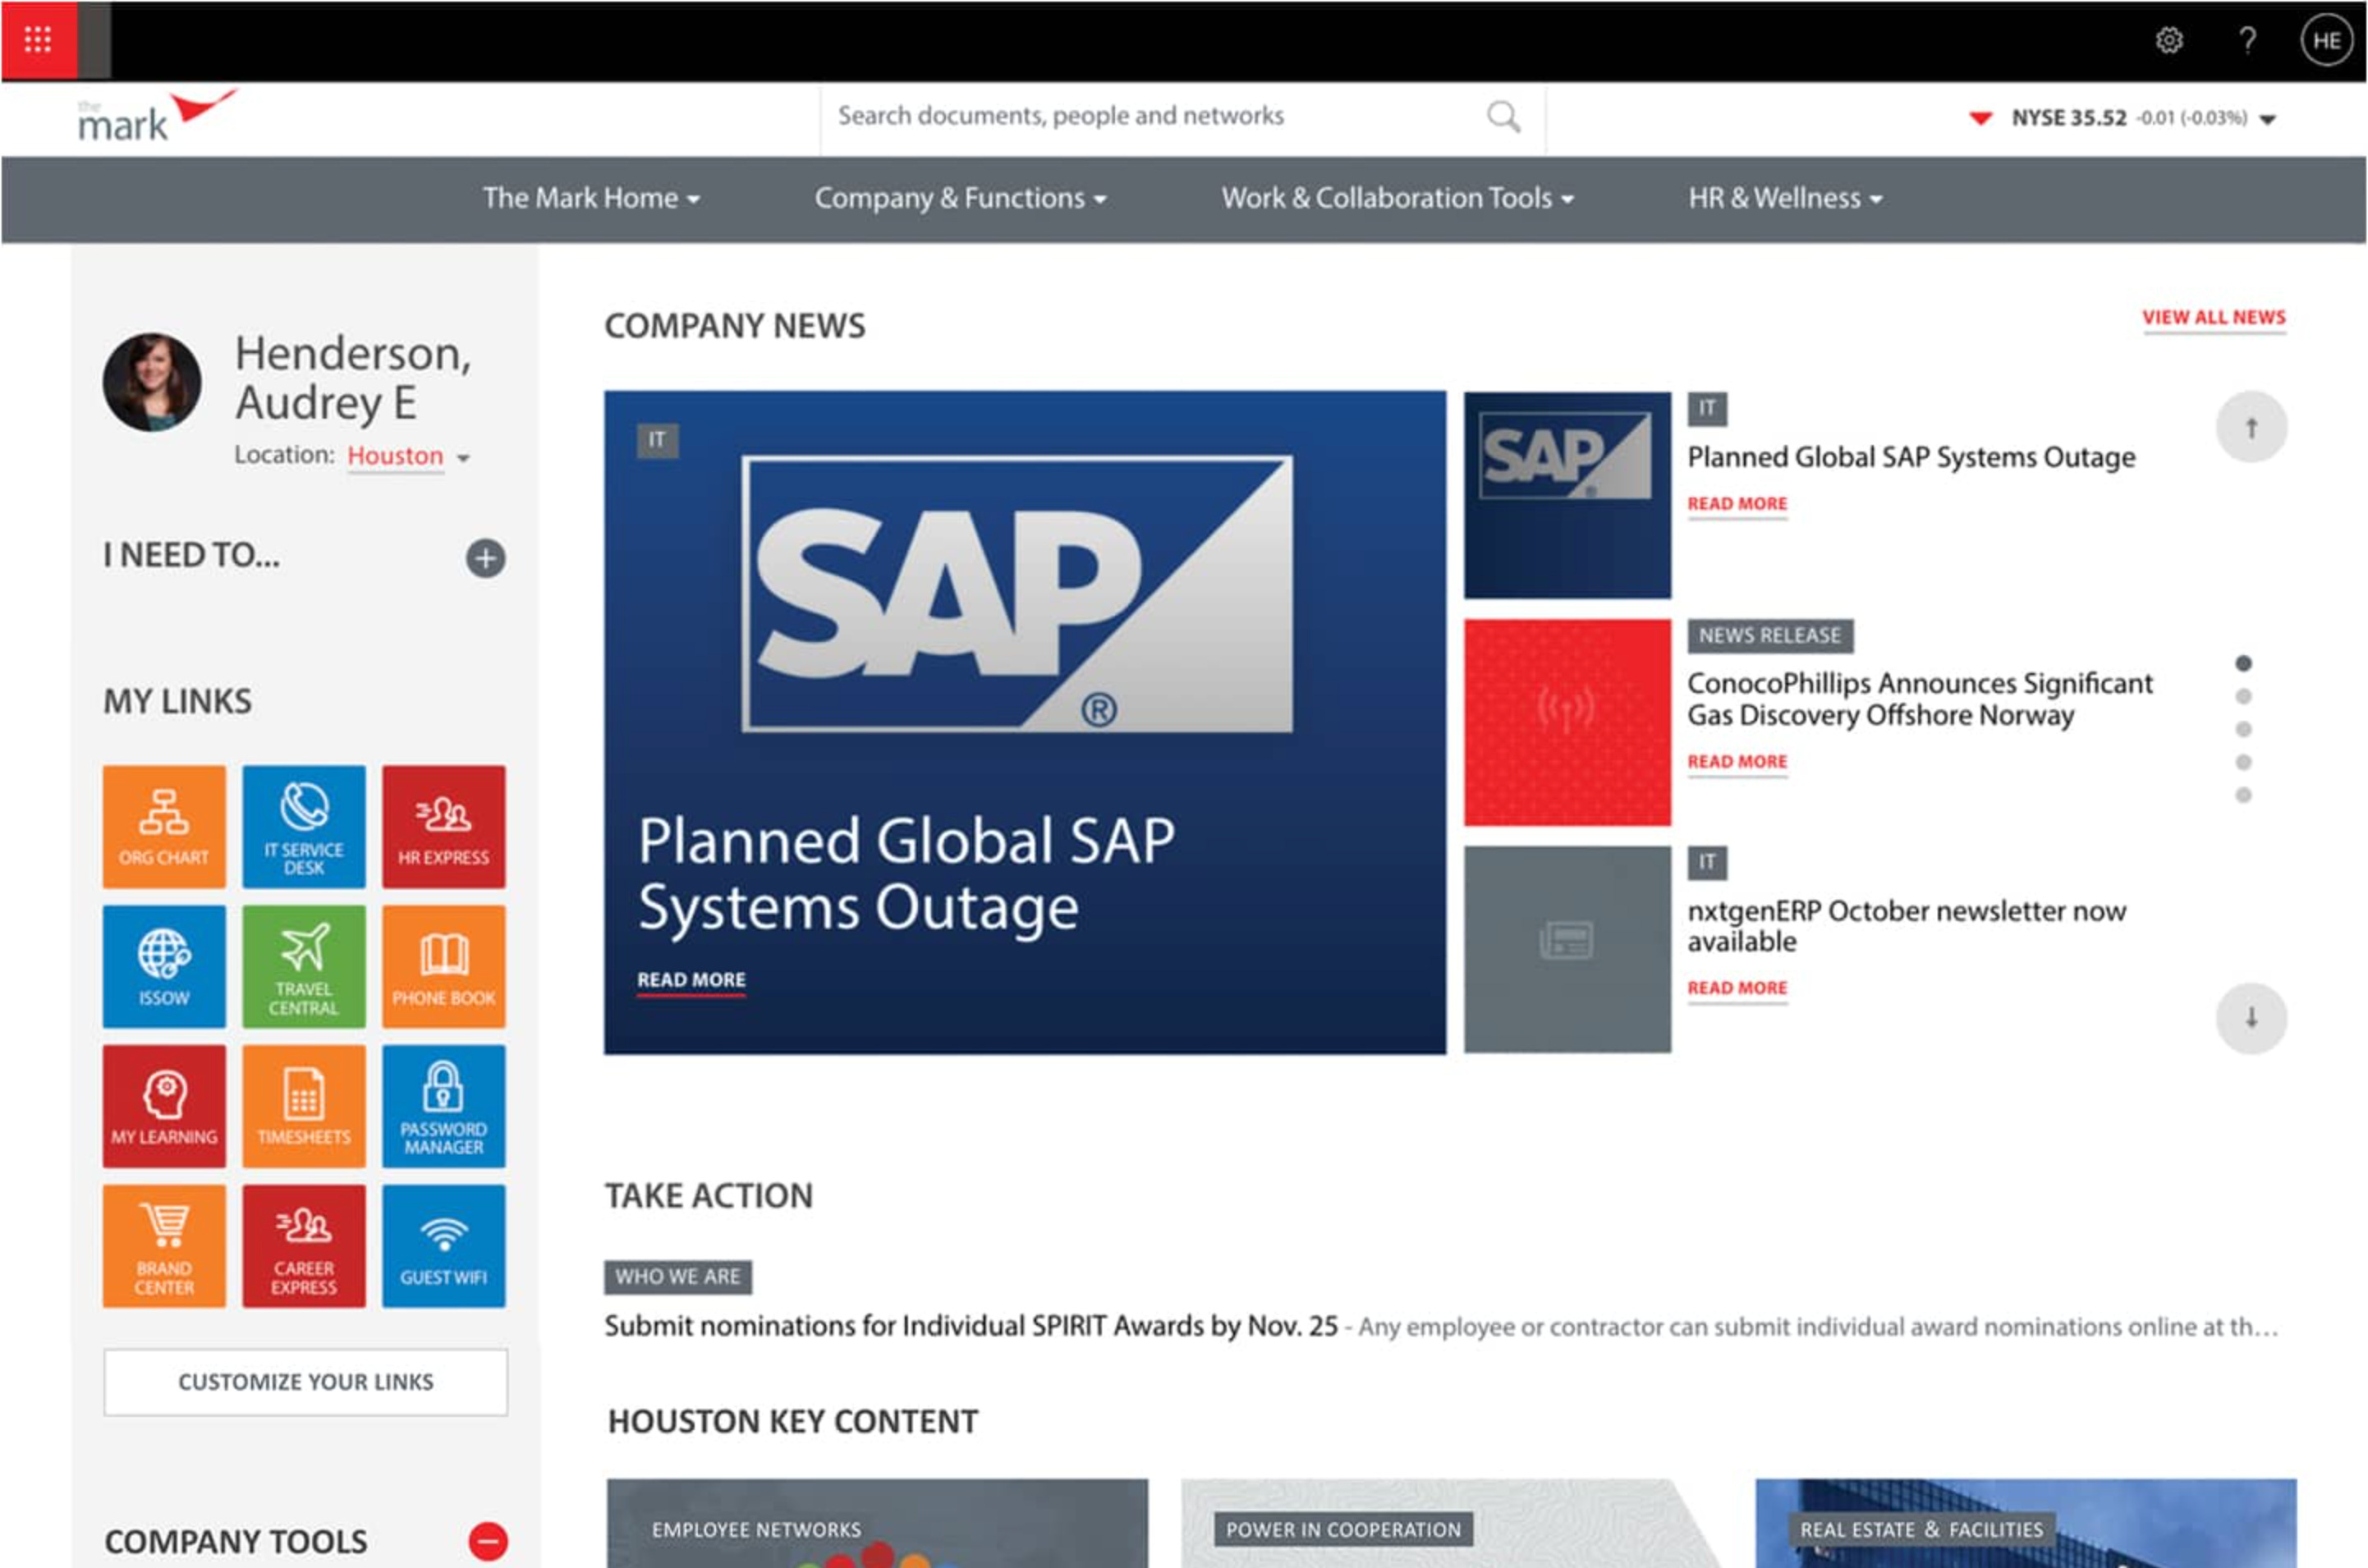2368x1568 pixels.
Task: Click the search magnifier icon
Action: tap(1503, 116)
